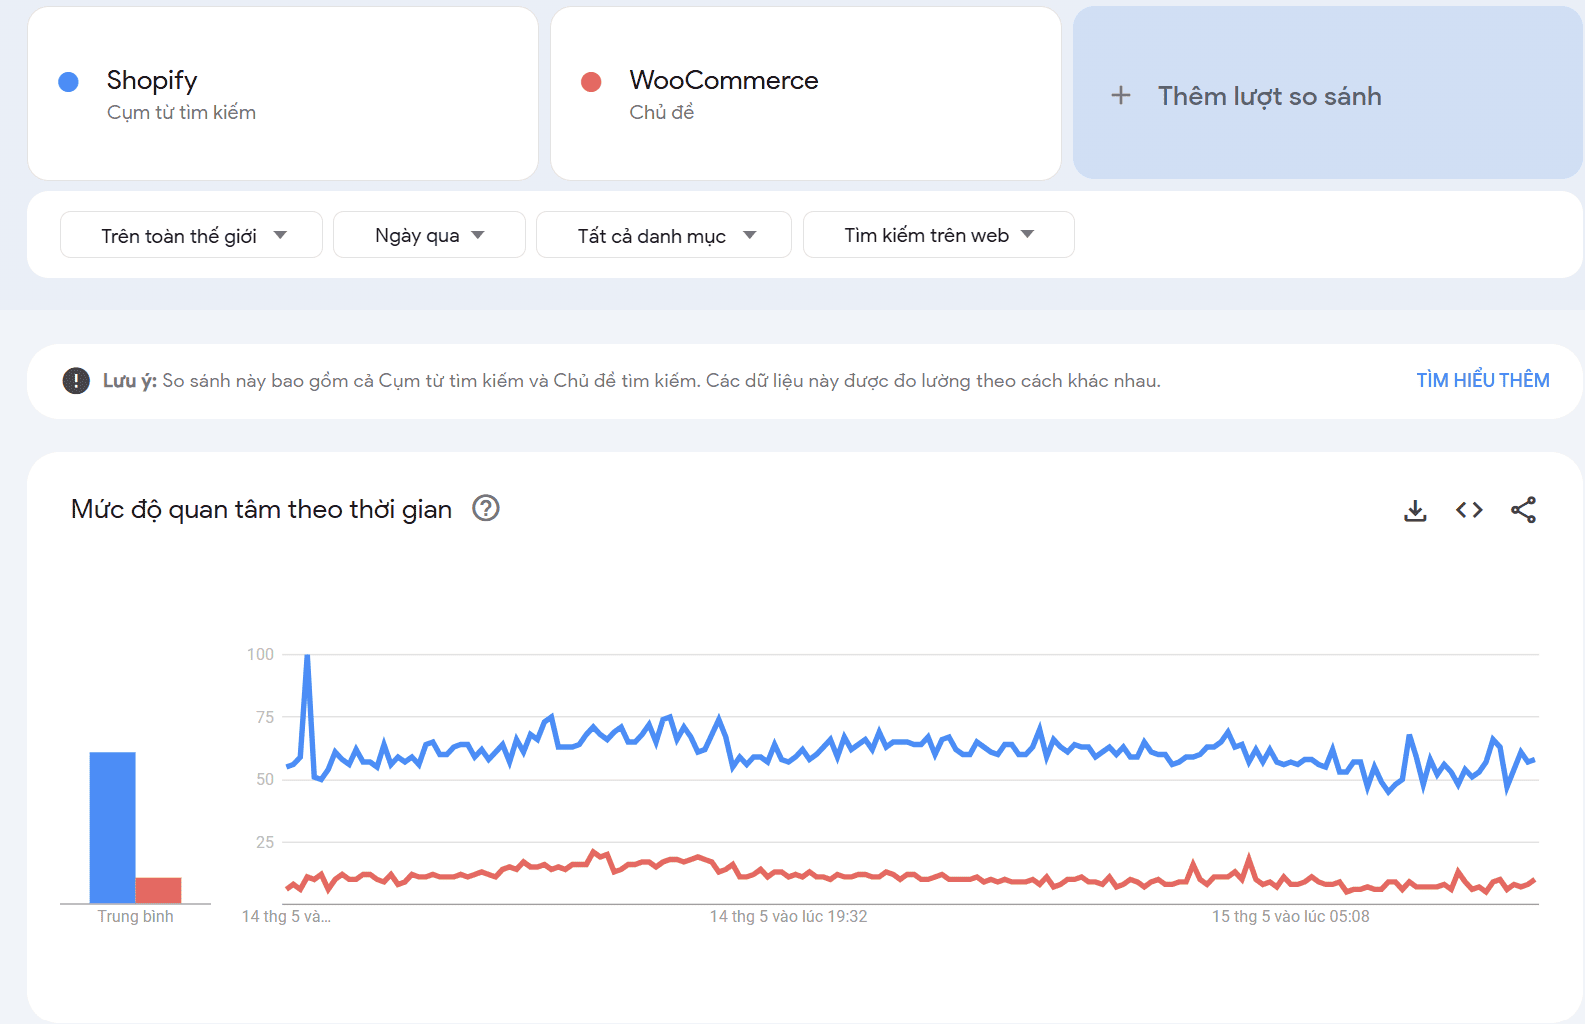Click the TÌM HIỂU THÊM link
This screenshot has width=1585, height=1024.
(1482, 381)
